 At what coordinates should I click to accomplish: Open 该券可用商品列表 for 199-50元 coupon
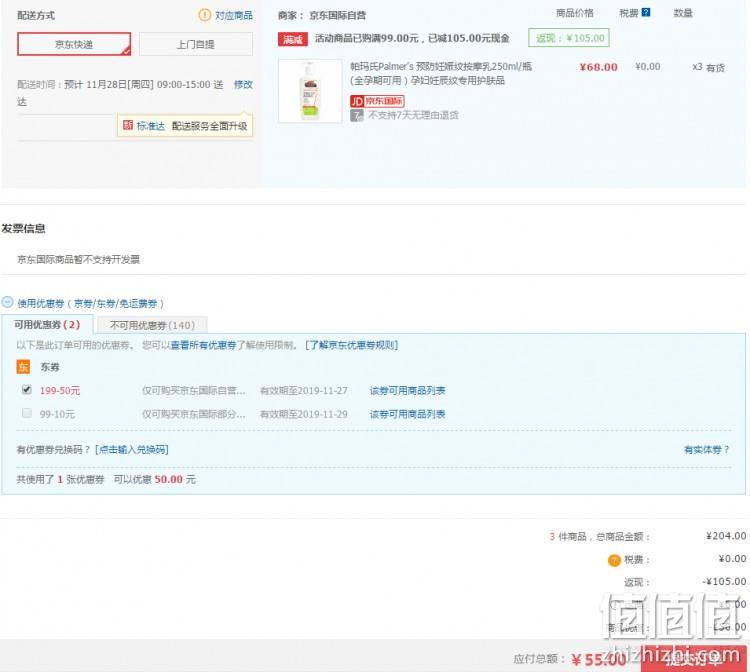(408, 390)
